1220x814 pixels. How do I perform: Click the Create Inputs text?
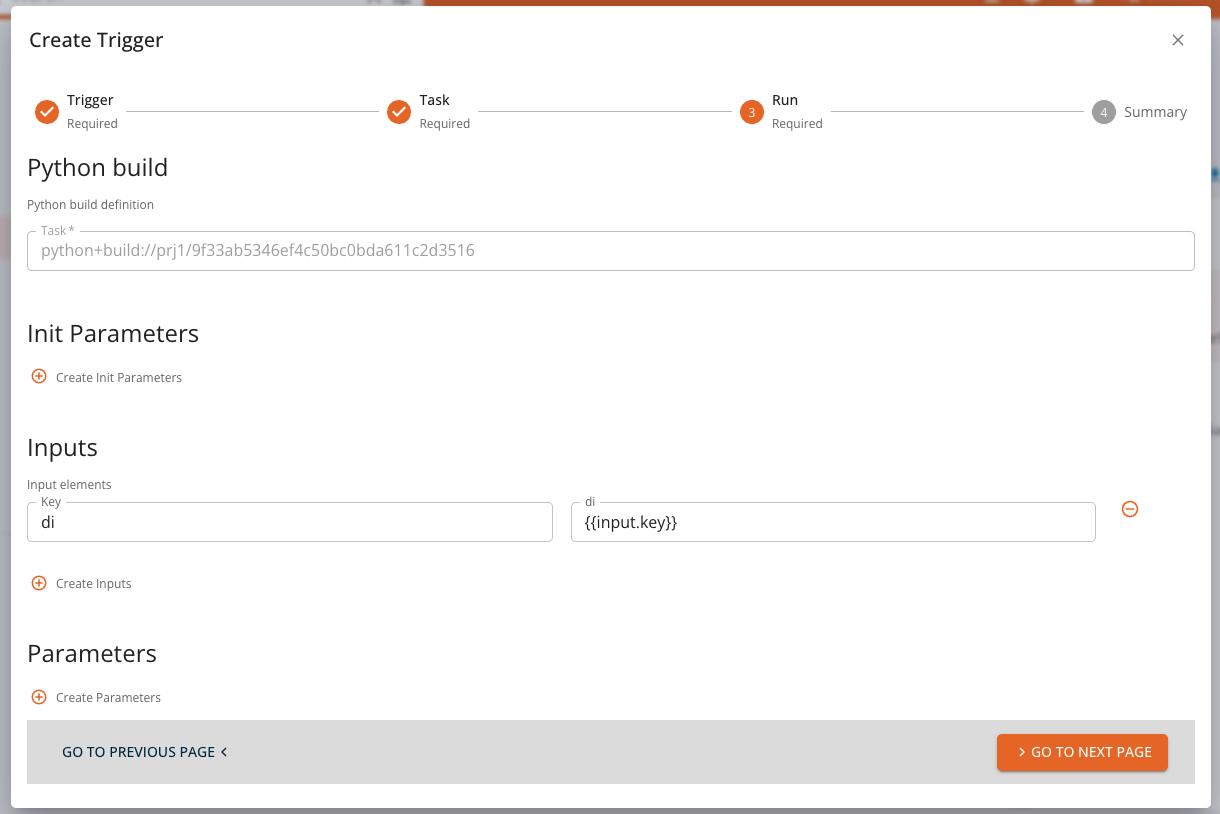coord(94,584)
